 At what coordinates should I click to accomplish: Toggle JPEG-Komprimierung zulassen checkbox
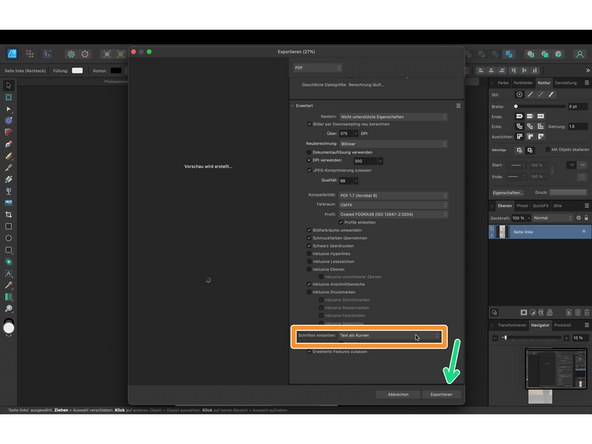point(309,170)
